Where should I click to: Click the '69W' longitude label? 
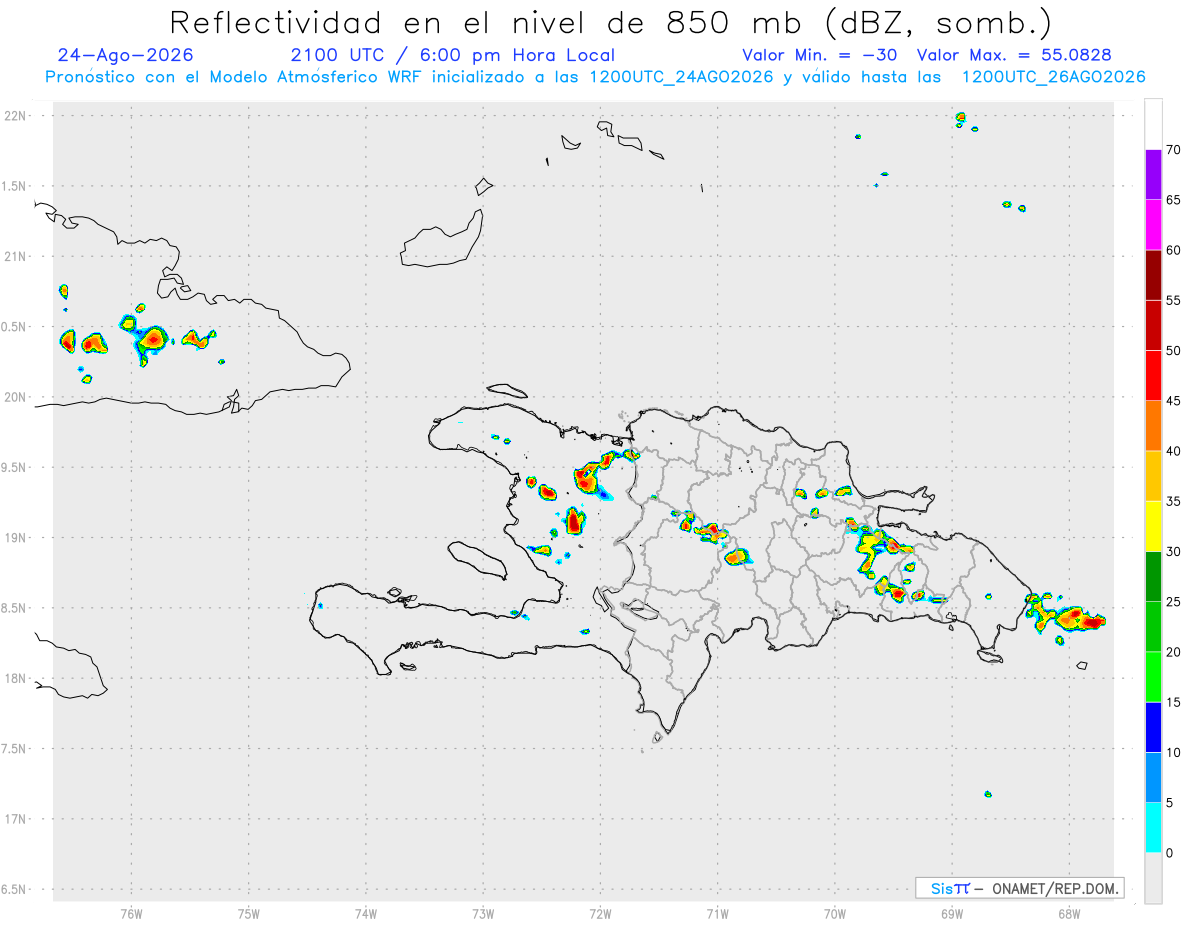(951, 913)
